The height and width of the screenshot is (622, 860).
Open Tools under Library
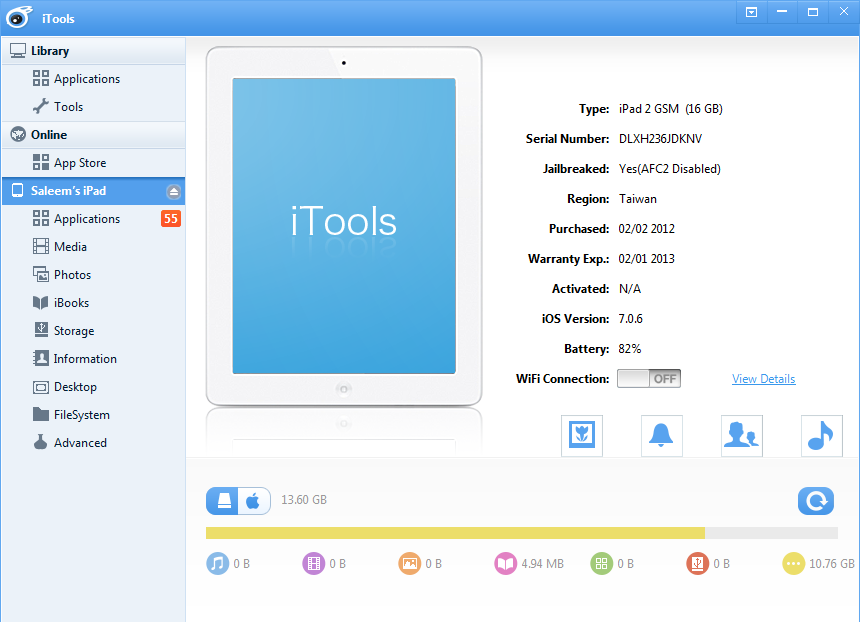coord(93,107)
